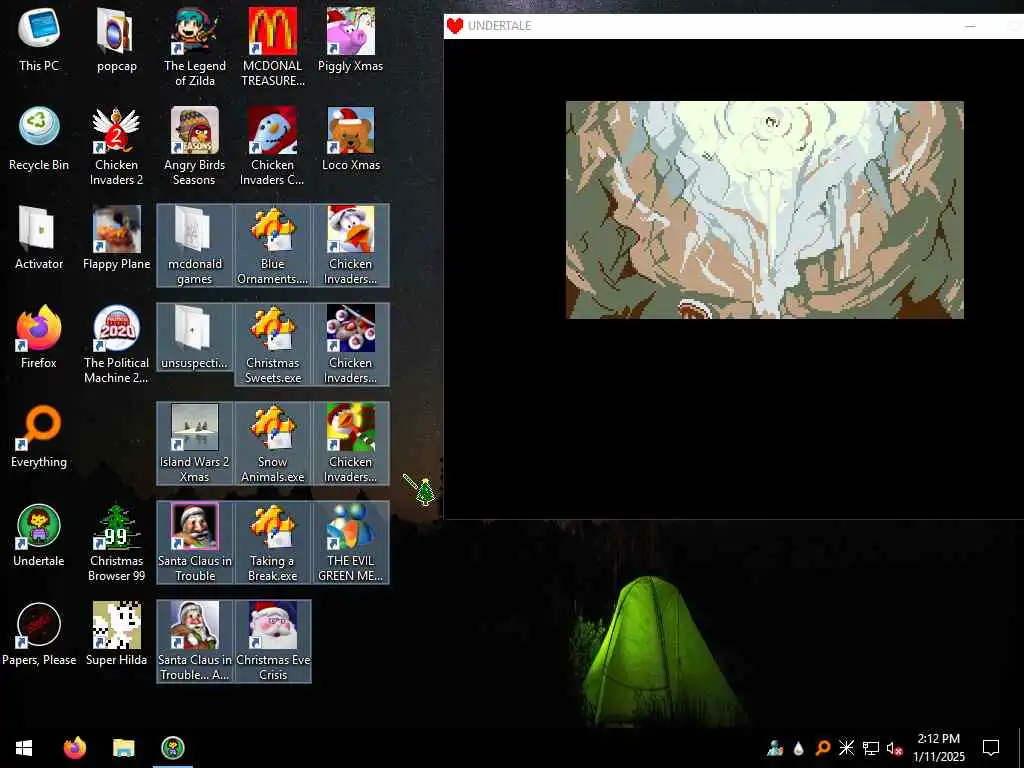The height and width of the screenshot is (768, 1024).
Task: Select the Christmas Browser 99 shortcut
Action: (116, 543)
